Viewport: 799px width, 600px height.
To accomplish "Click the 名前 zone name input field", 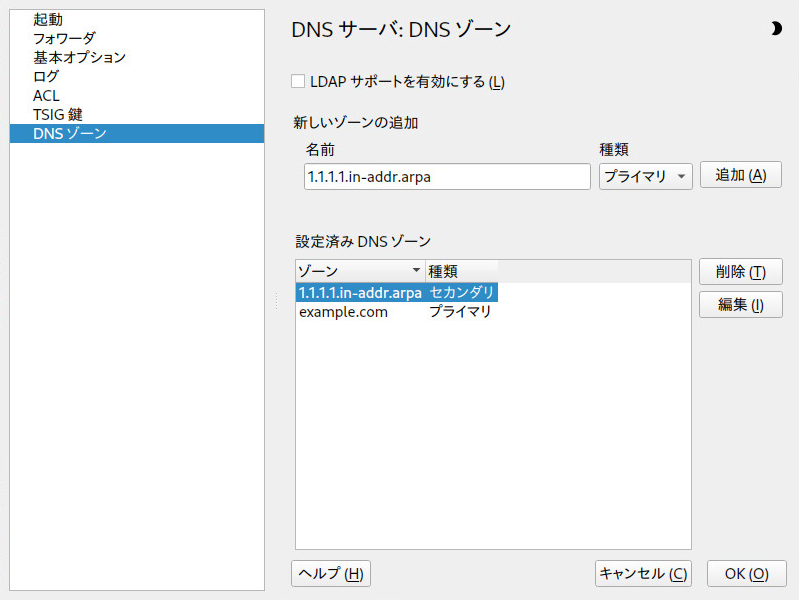I will tap(447, 176).
